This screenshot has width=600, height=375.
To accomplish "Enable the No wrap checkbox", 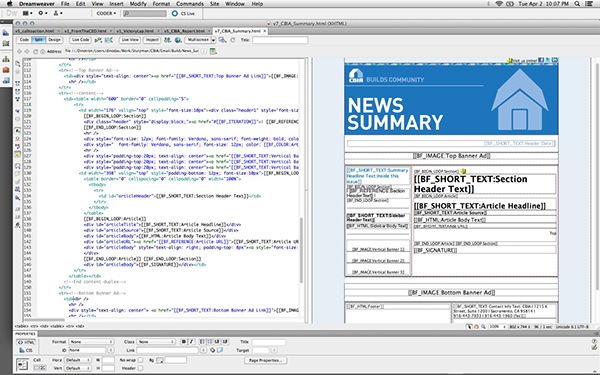I will [140, 360].
